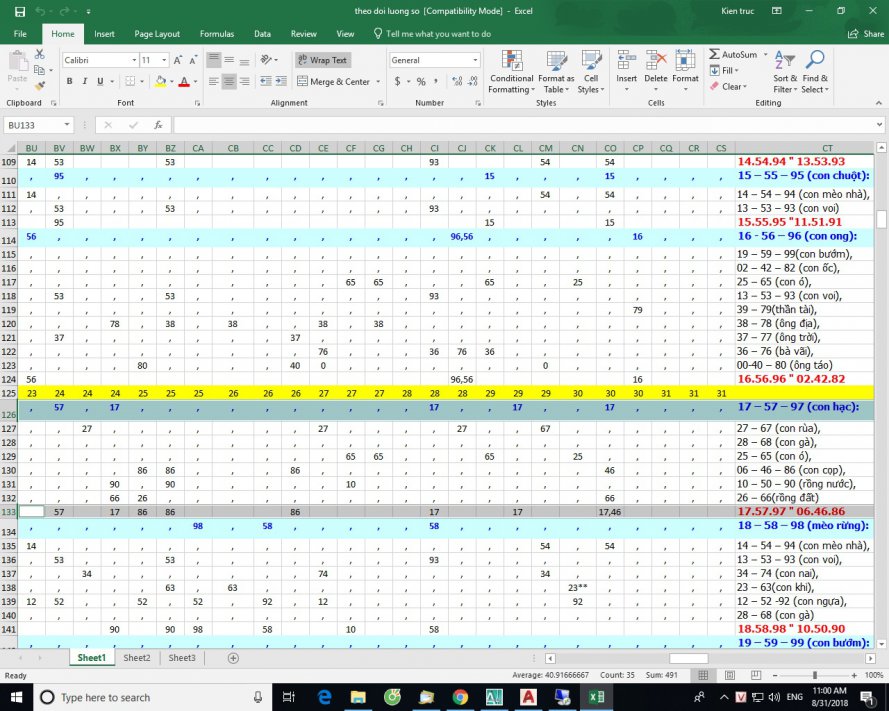889x711 pixels.
Task: Open the Calibri font name dropdown
Action: (x=133, y=60)
